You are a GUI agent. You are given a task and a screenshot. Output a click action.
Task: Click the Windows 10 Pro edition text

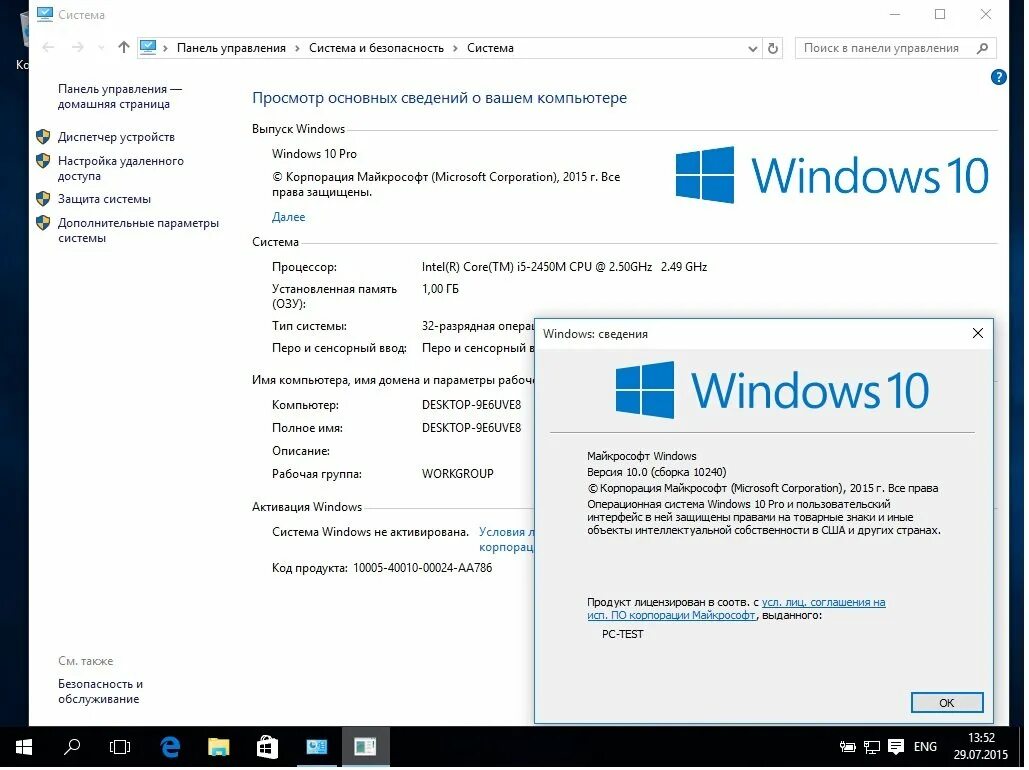[x=314, y=154]
